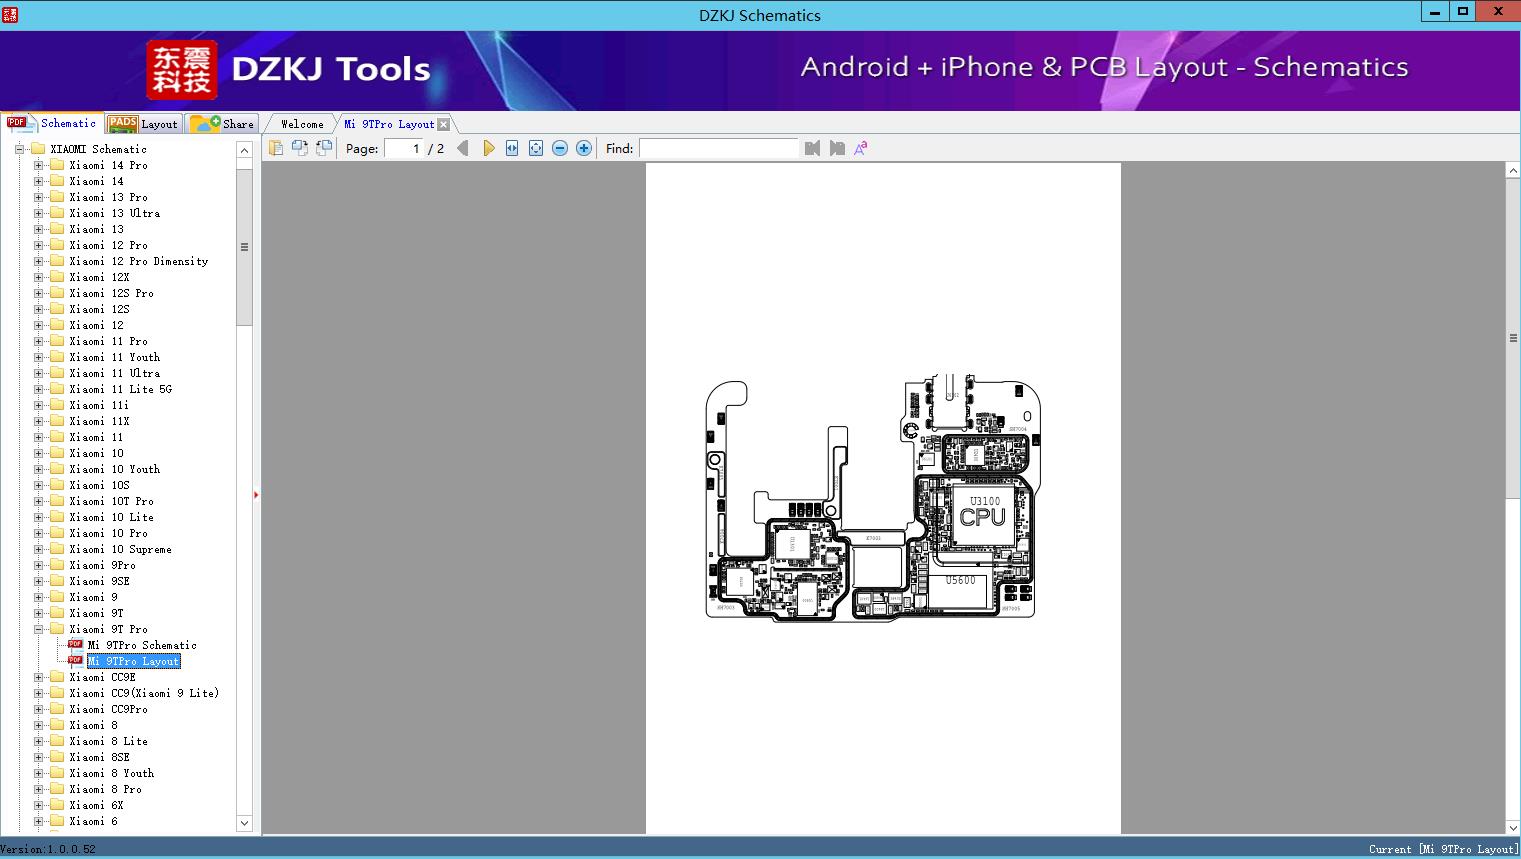Collapse the Xiaomi 9T Pro folder
The image size is (1521, 859).
[38, 629]
